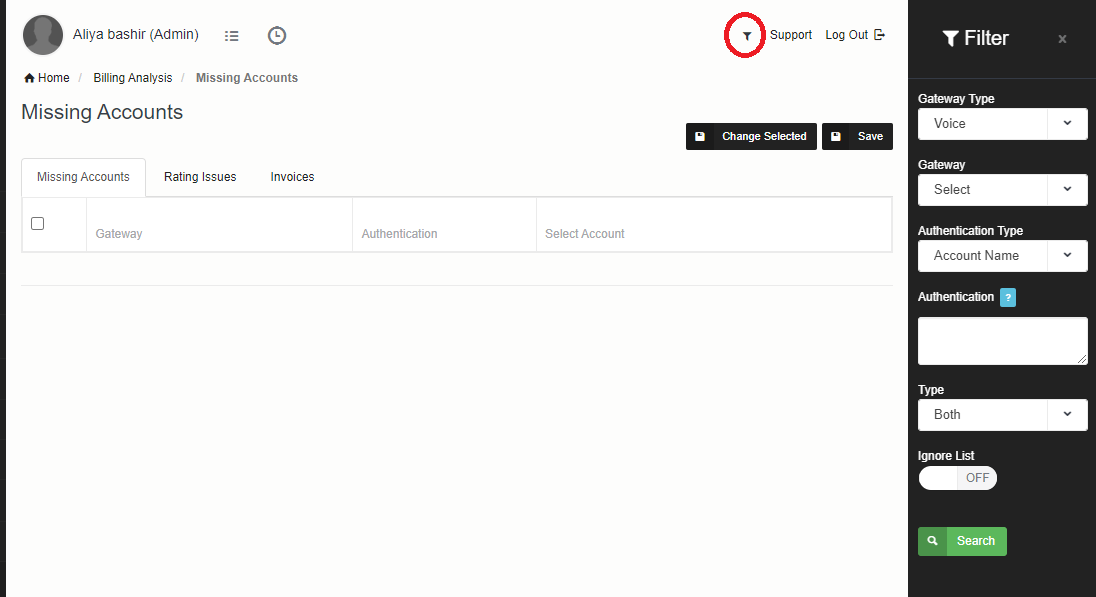Close the Filter panel with X
Screen dimensions: 1096x597
pos(1062,39)
